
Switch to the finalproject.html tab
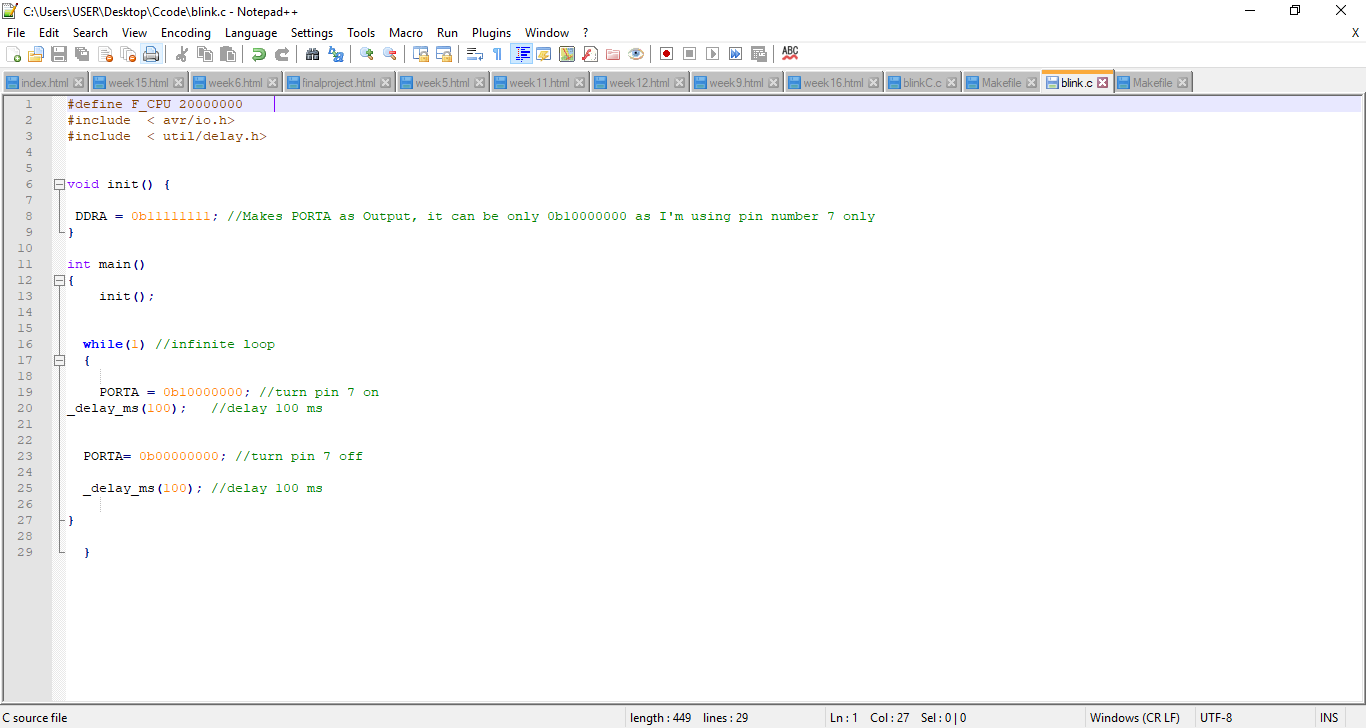click(x=339, y=83)
